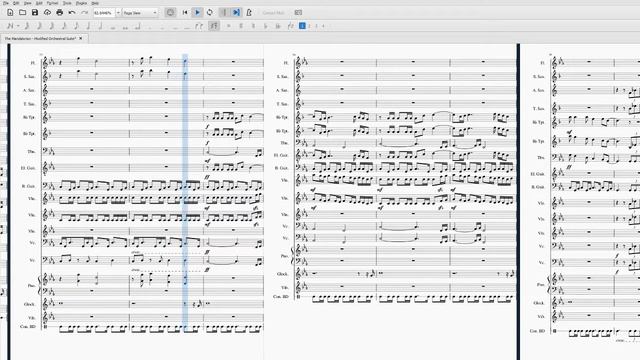
Task: Select the longa note duration
Action: point(138,26)
